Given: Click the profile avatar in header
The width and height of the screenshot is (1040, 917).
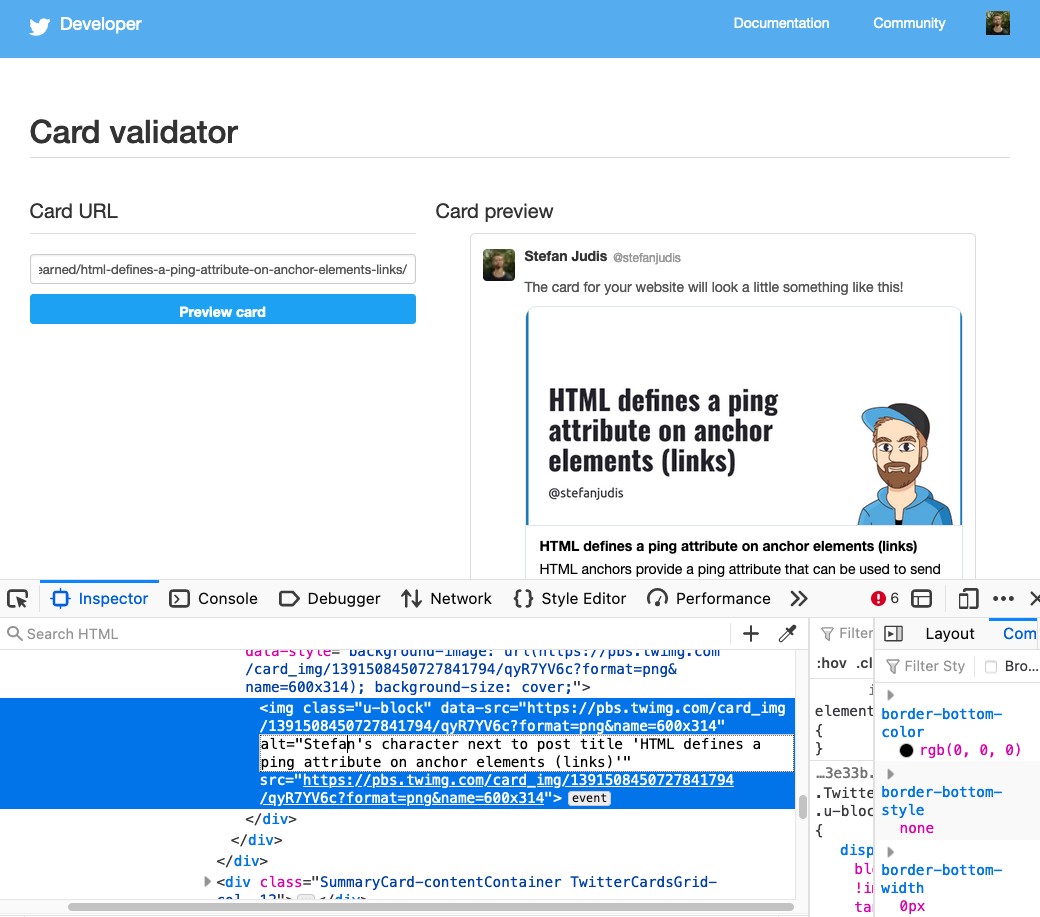Looking at the screenshot, I should [998, 23].
